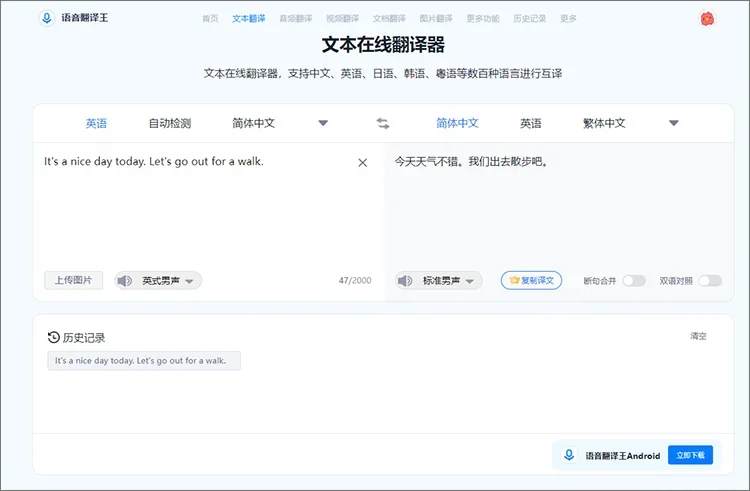Select 繁体中文 as target language
Viewport: 750px width, 491px height.
(x=604, y=123)
